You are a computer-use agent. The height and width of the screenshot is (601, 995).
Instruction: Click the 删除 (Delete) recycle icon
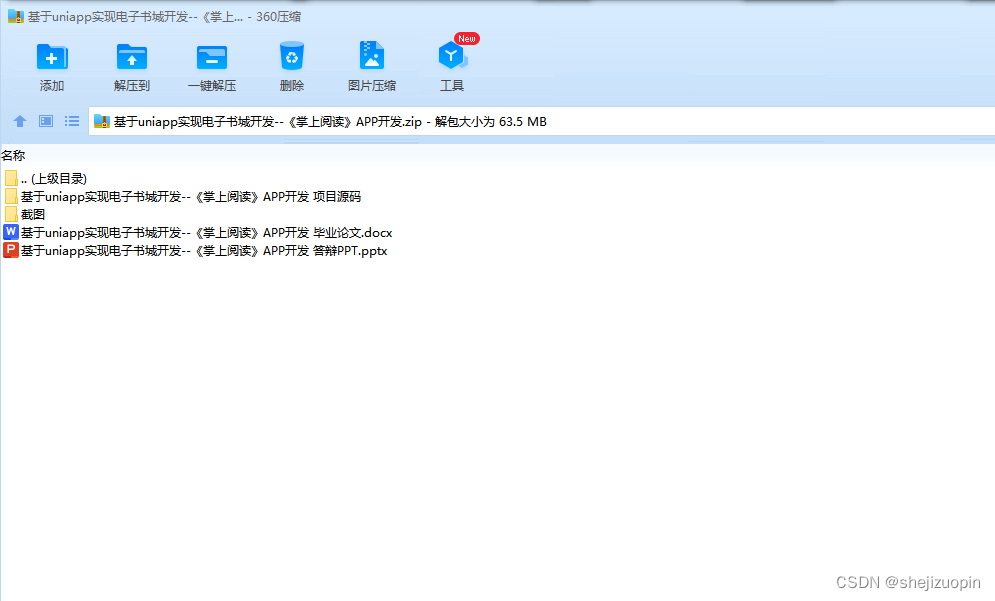[292, 56]
